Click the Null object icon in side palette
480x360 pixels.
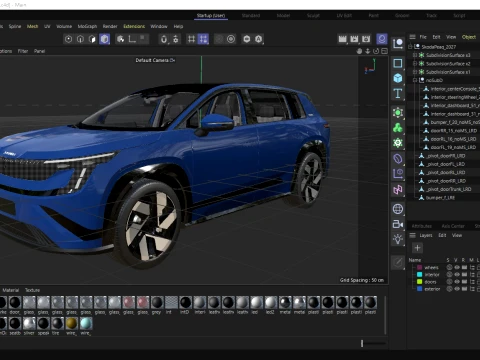pos(398,44)
